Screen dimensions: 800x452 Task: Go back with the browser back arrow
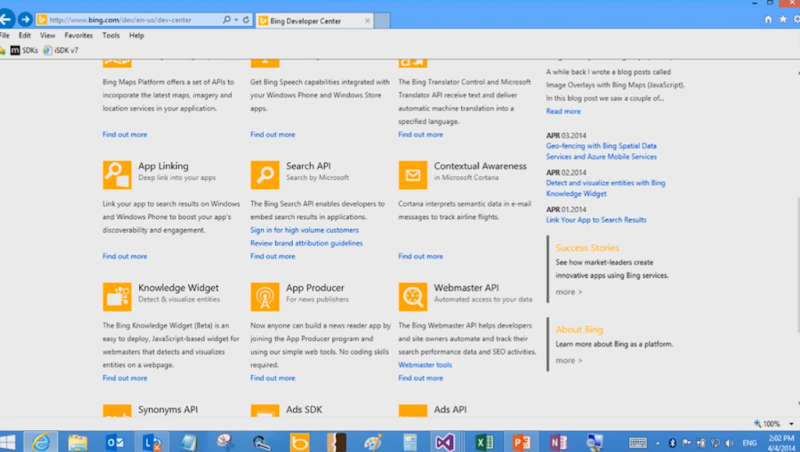6,19
